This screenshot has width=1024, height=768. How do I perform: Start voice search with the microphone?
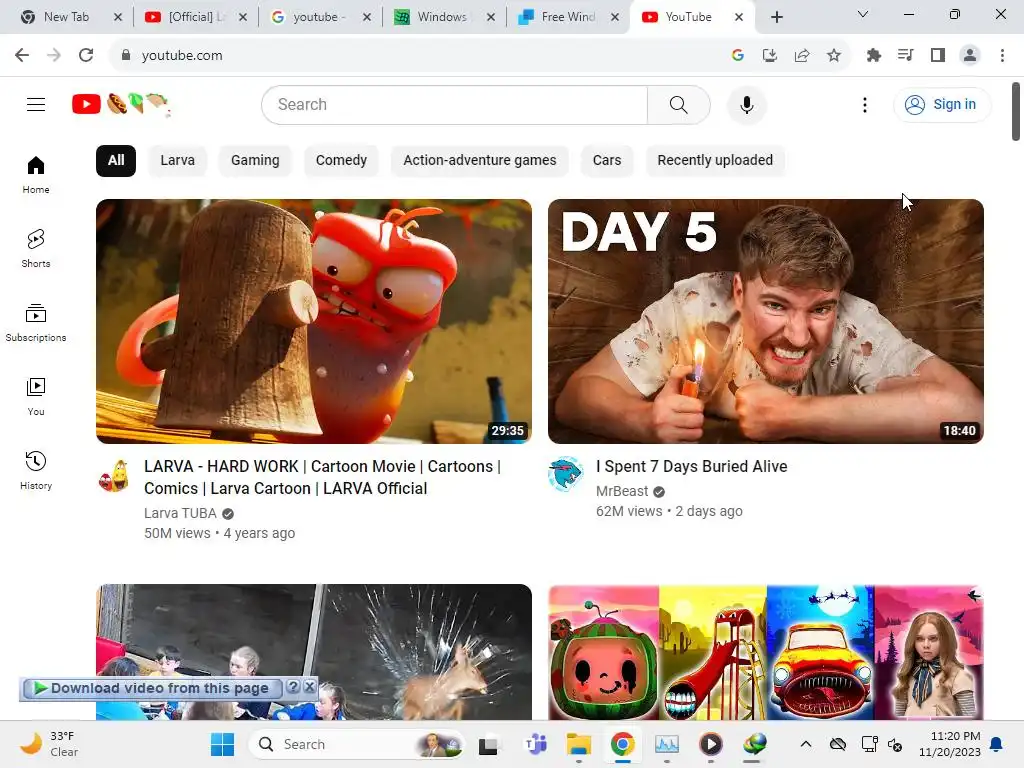click(746, 104)
